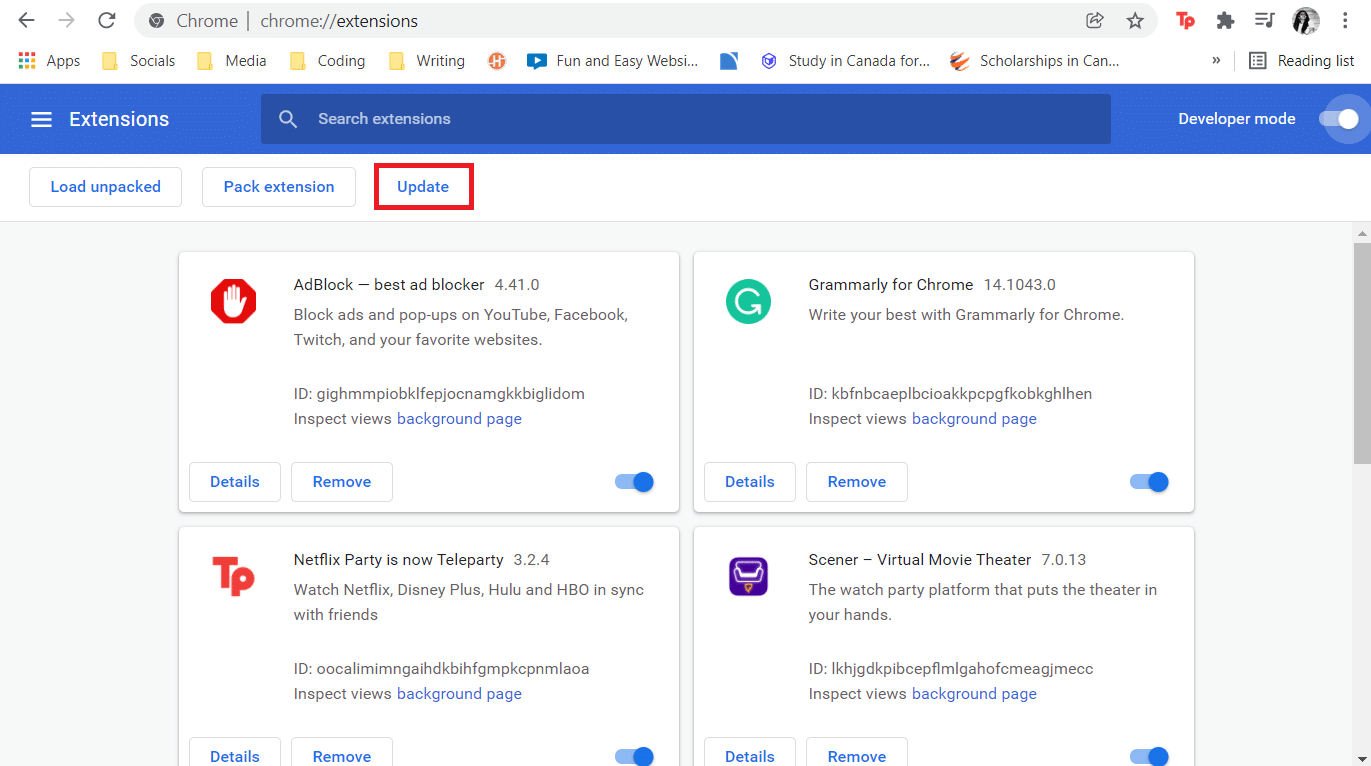The height and width of the screenshot is (766, 1371).
Task: Inspect Teleparty background page link
Action: click(459, 694)
